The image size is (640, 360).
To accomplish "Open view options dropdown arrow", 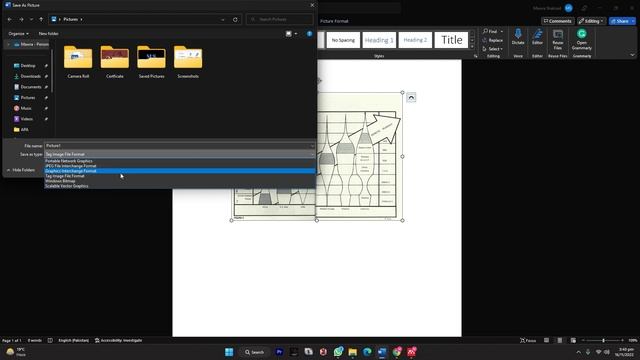I will pos(296,33).
